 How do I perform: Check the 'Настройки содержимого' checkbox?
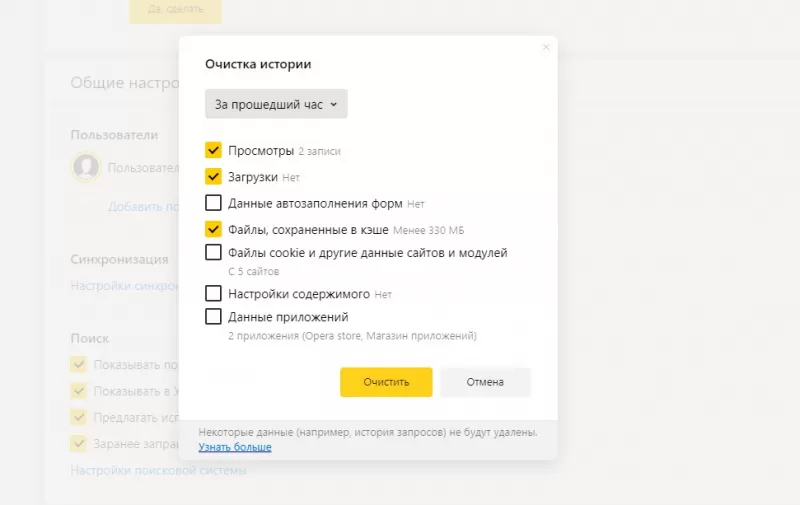point(213,293)
